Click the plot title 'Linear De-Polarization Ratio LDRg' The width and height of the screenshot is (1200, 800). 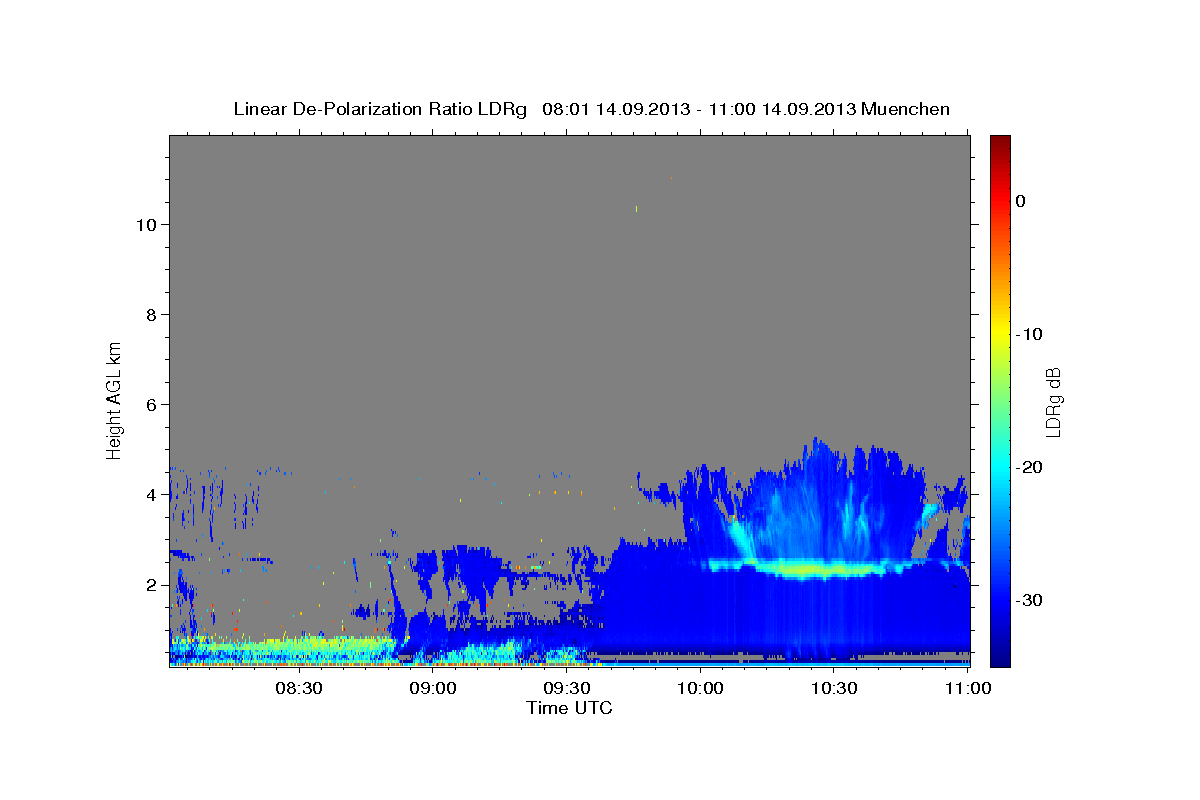[380, 109]
